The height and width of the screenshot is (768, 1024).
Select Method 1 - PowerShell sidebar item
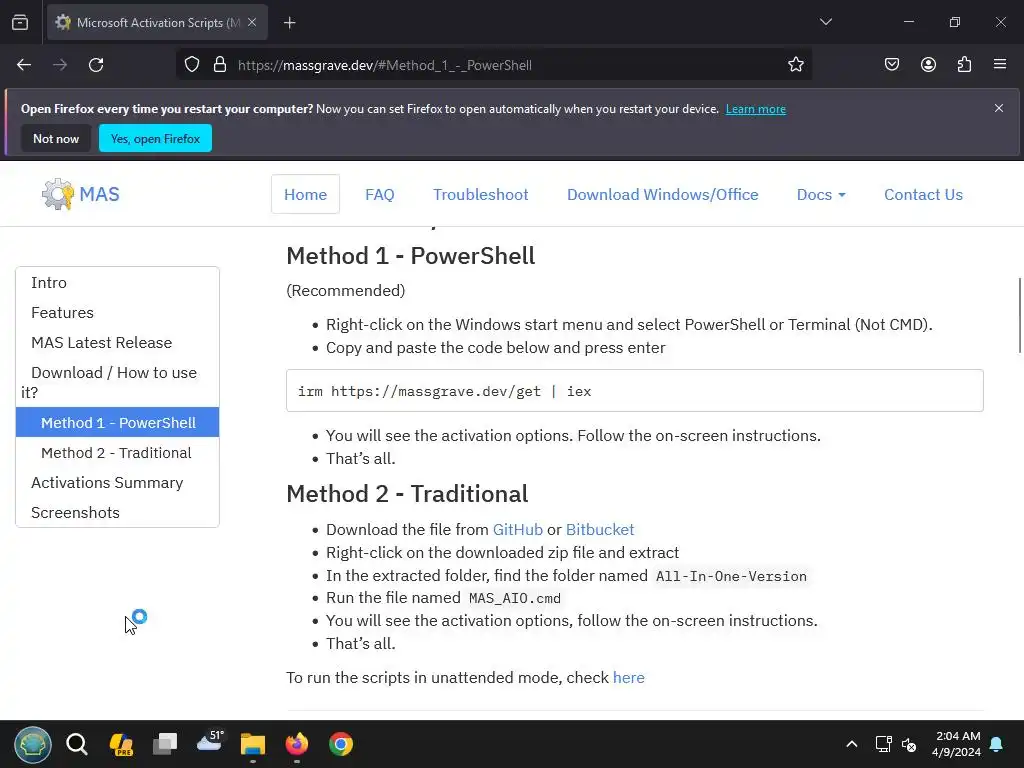(118, 423)
